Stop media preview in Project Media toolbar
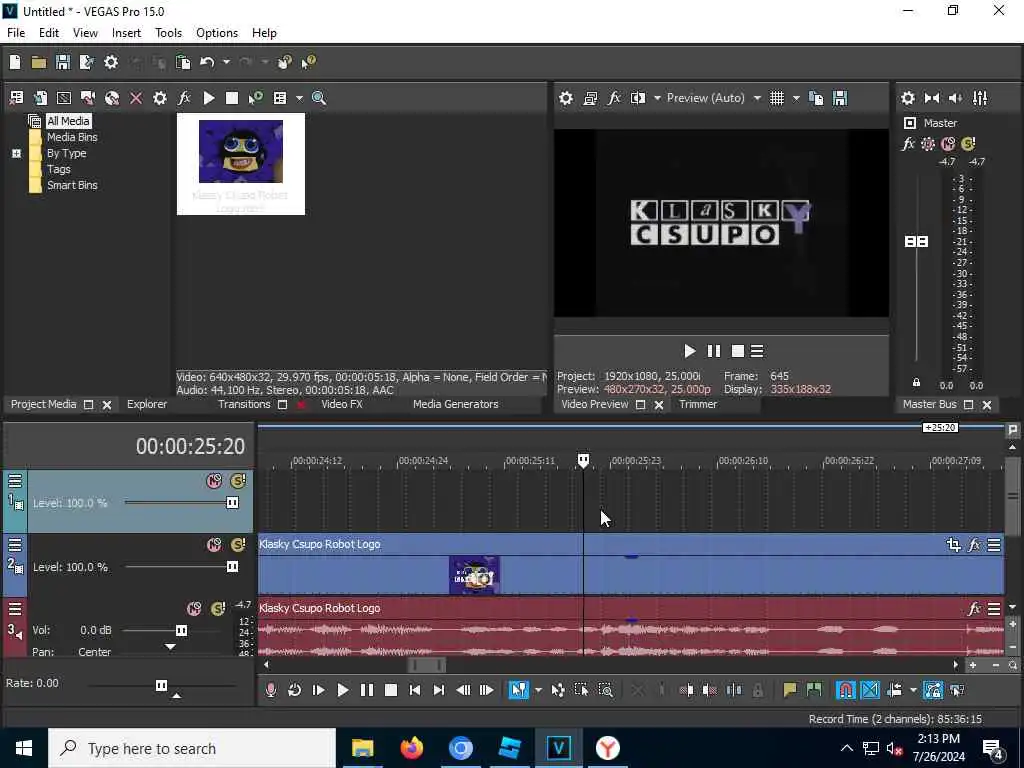The image size is (1024, 768). 232,98
